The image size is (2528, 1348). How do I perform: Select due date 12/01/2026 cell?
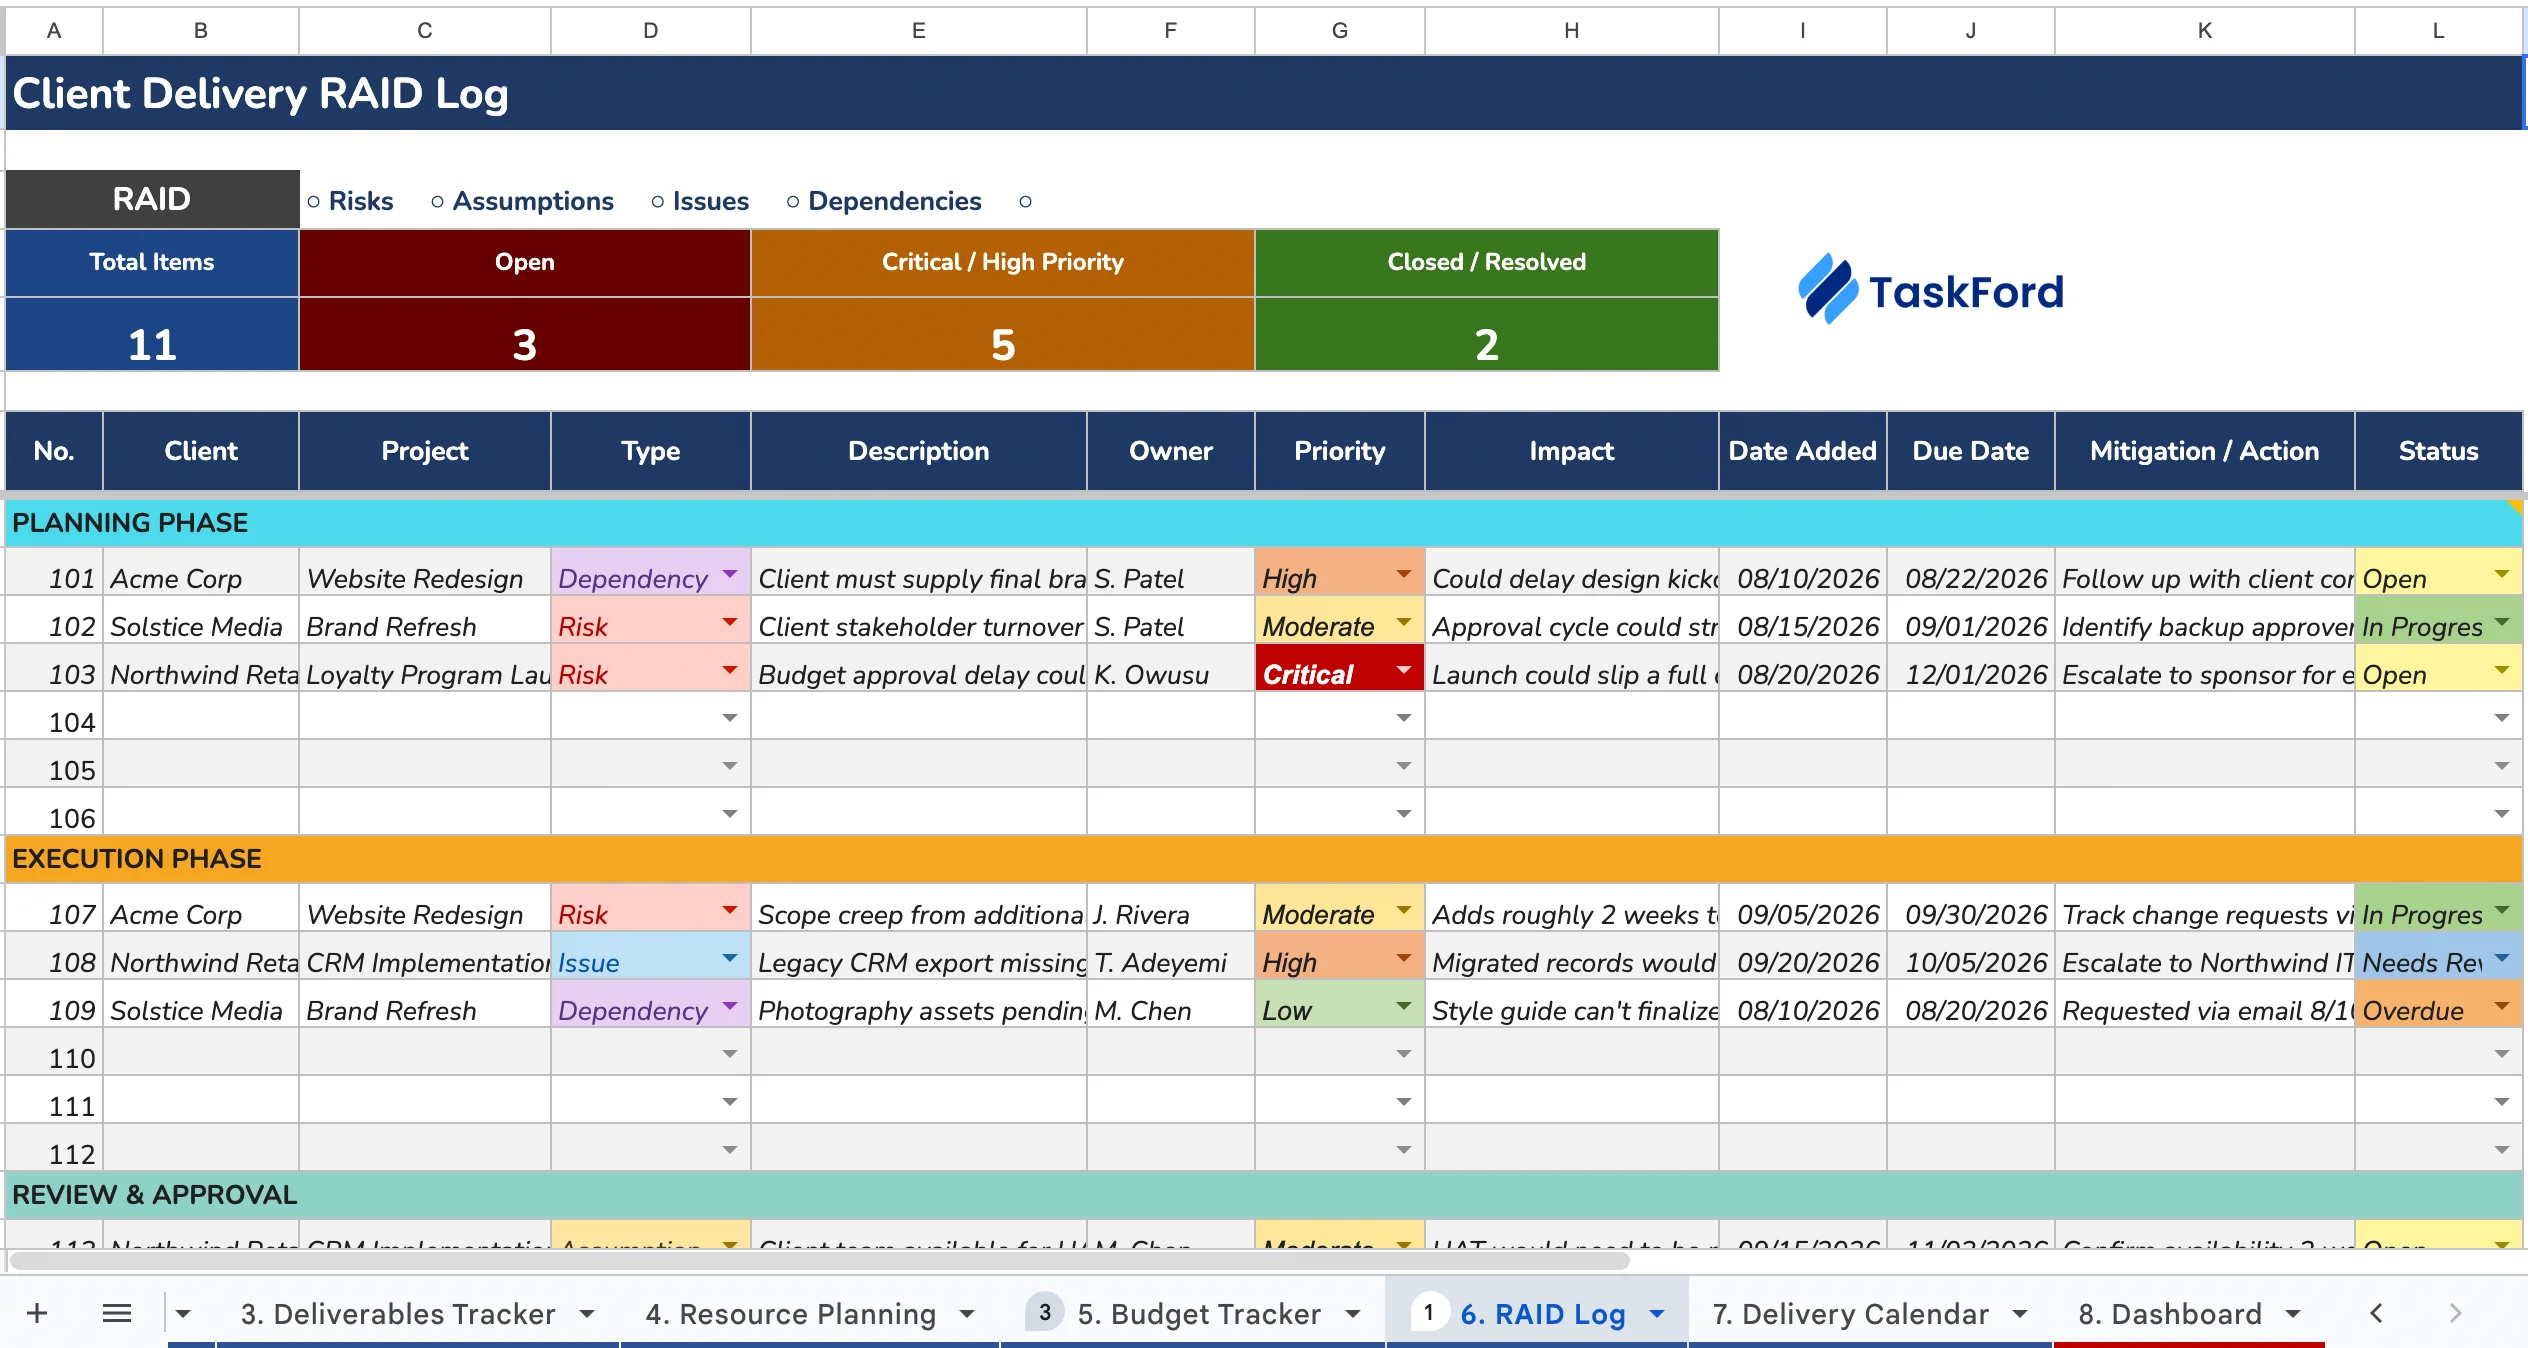(1971, 670)
